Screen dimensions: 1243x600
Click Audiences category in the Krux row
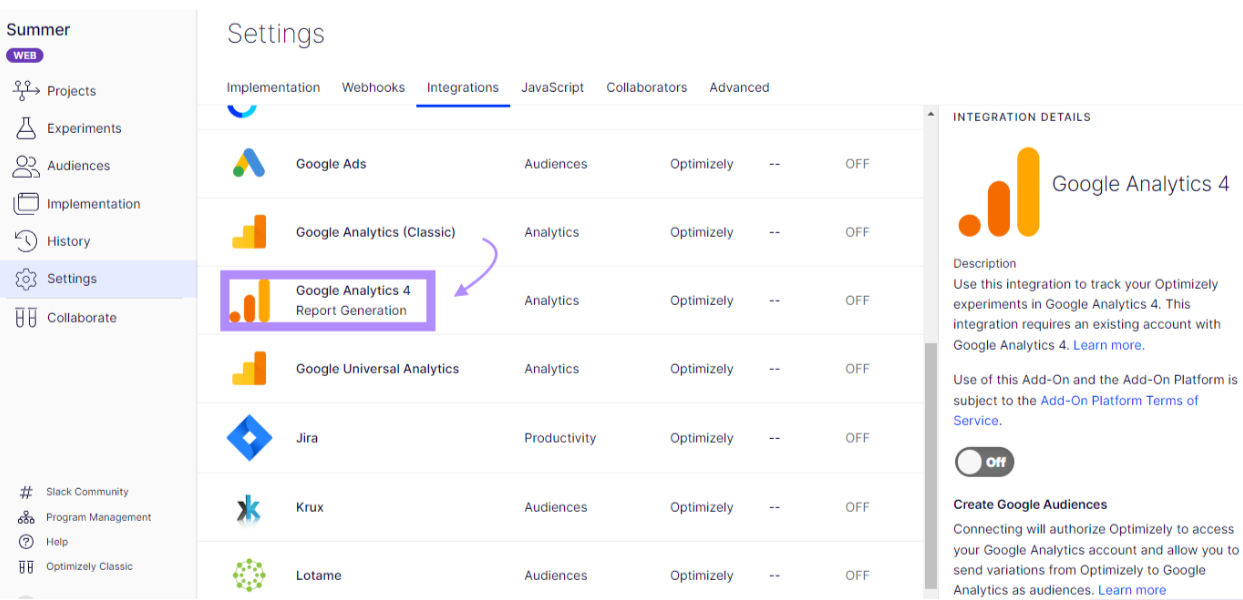pos(555,507)
